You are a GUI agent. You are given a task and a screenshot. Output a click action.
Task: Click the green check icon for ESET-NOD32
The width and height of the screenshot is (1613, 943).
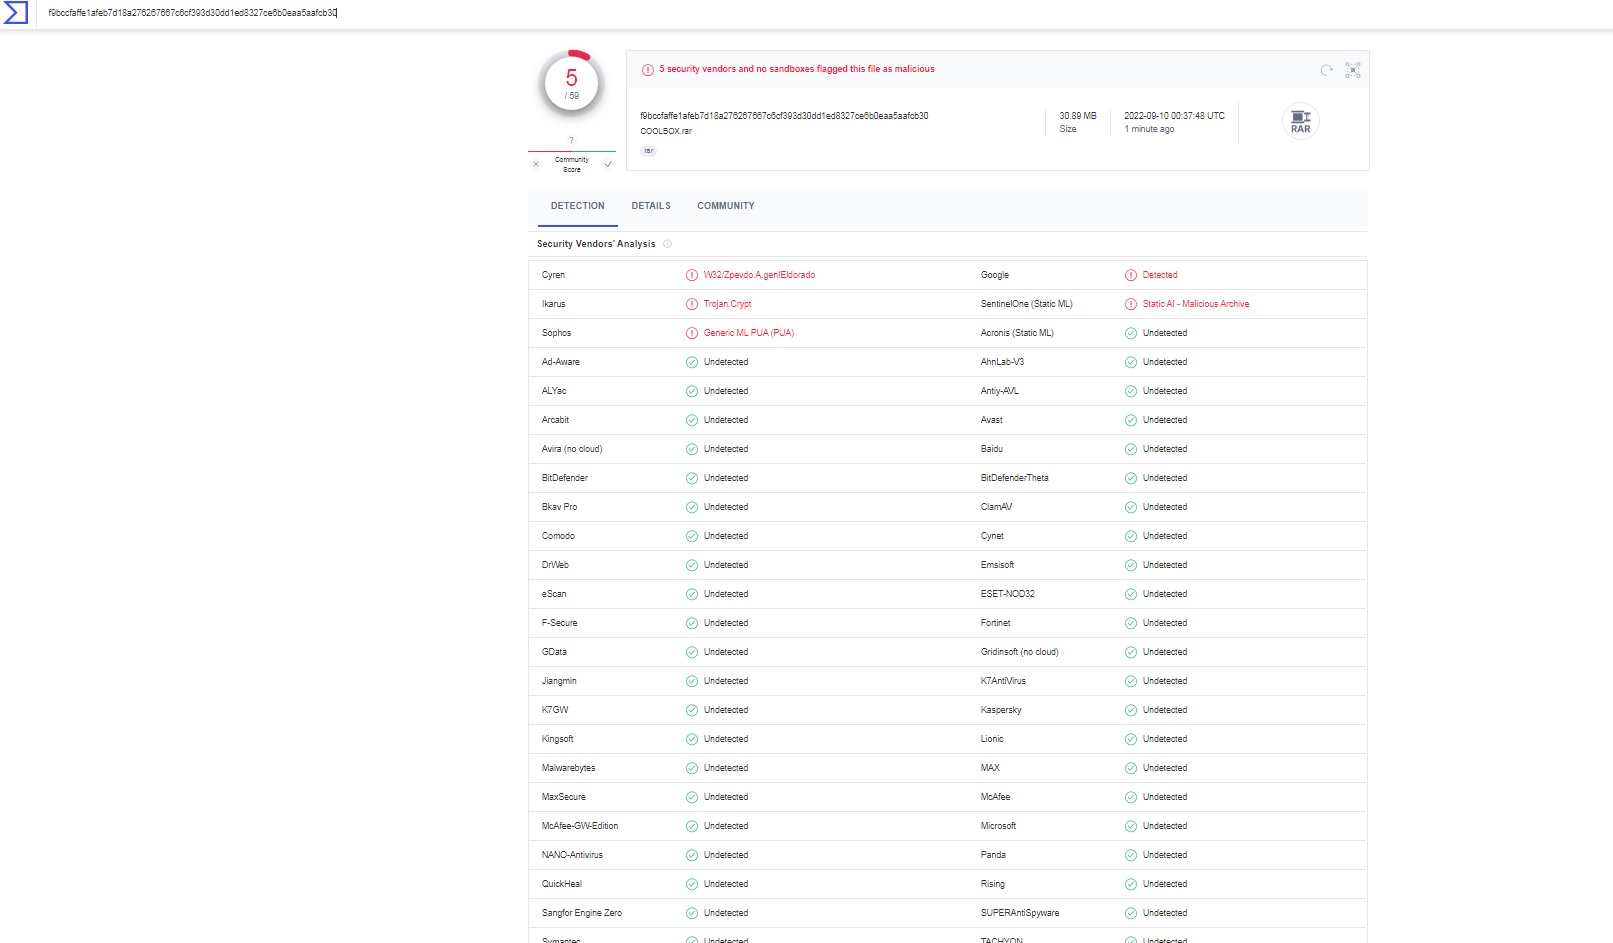[x=1131, y=594]
